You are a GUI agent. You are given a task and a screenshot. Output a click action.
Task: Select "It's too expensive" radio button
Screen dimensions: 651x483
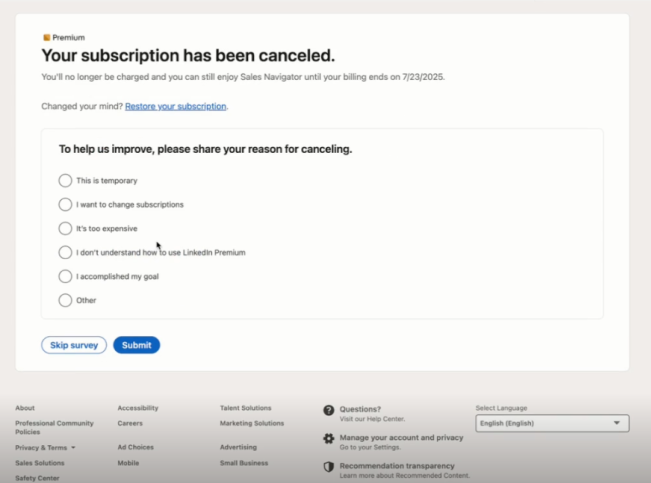click(65, 229)
